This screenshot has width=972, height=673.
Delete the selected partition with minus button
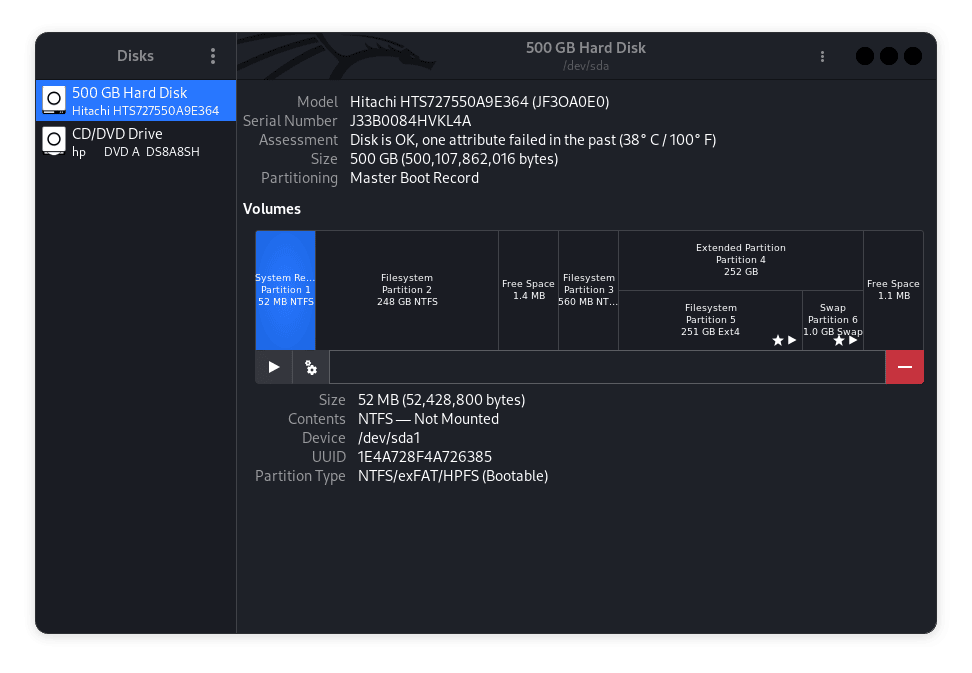click(x=904, y=367)
